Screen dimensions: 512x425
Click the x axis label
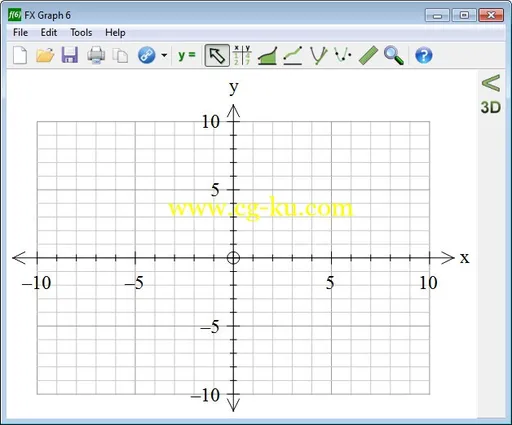point(464,258)
